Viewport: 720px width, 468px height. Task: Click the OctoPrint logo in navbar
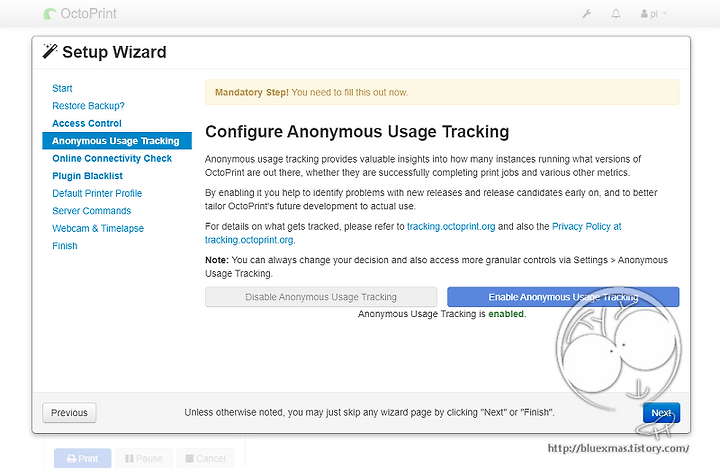tap(80, 14)
